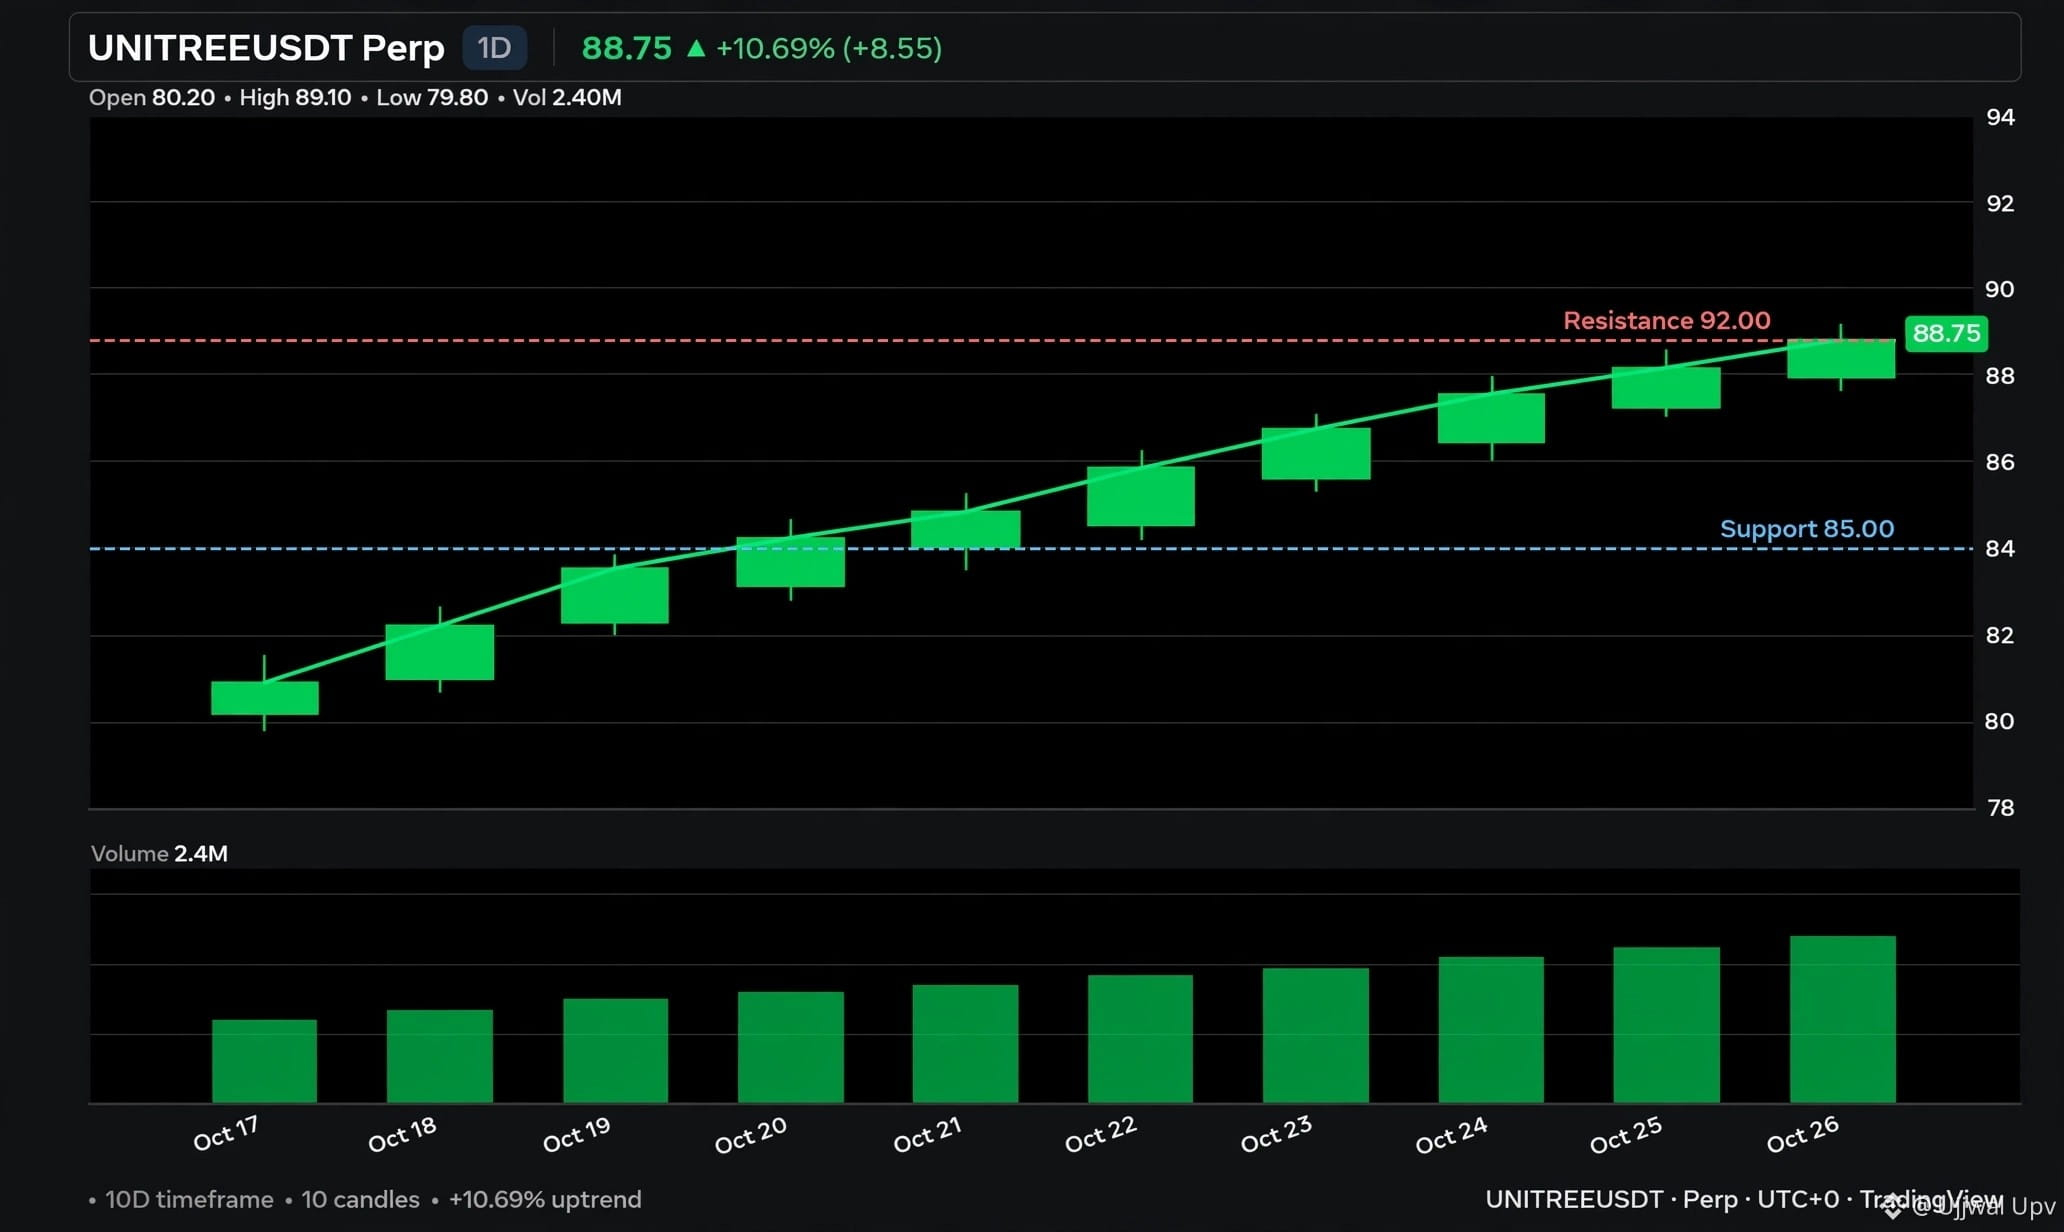Click the Oct 22 volume bar
Viewport: 2064px width, 1232px height.
tap(1141, 1039)
